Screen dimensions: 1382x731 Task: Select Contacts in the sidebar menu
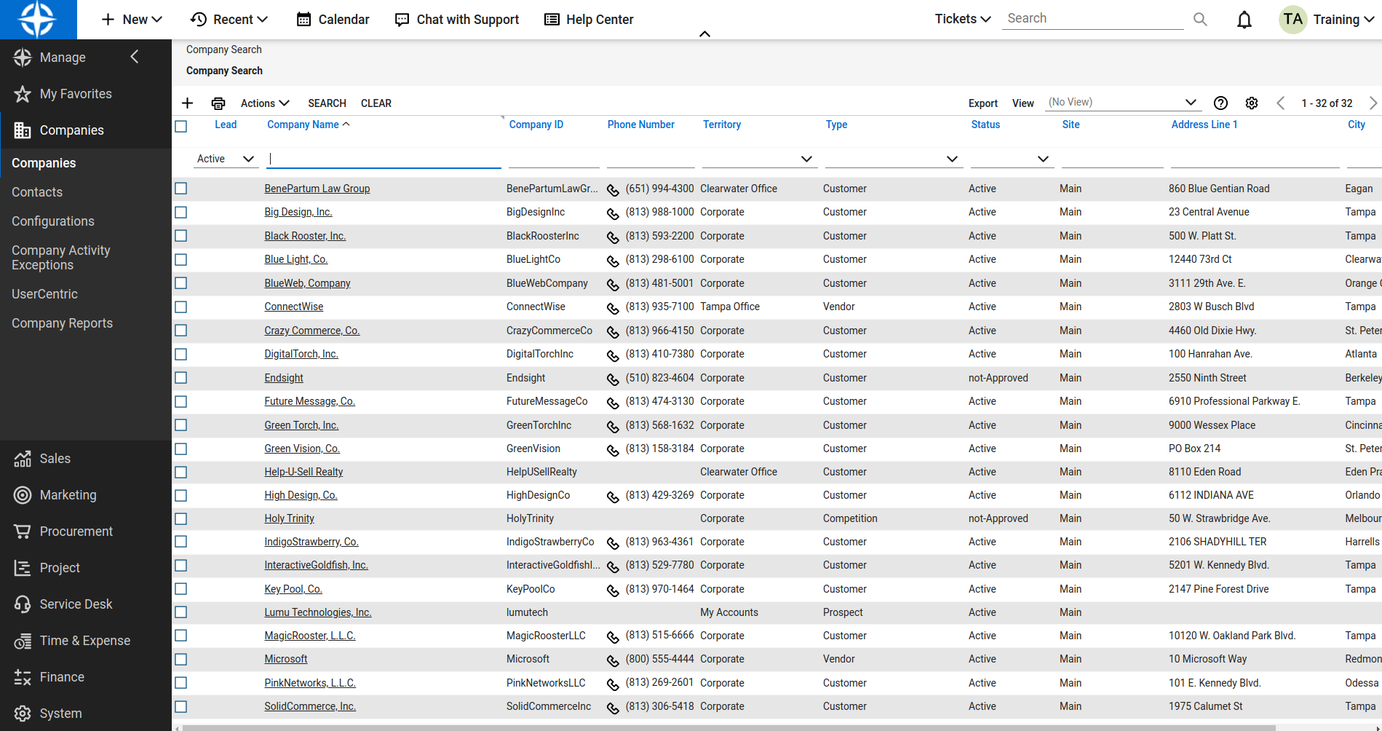[x=37, y=192]
